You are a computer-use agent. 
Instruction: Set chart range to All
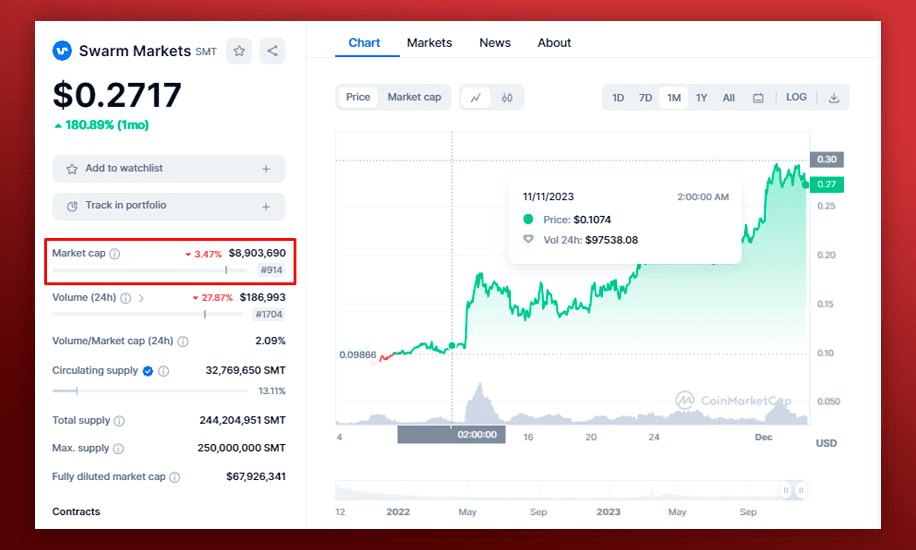[x=728, y=98]
